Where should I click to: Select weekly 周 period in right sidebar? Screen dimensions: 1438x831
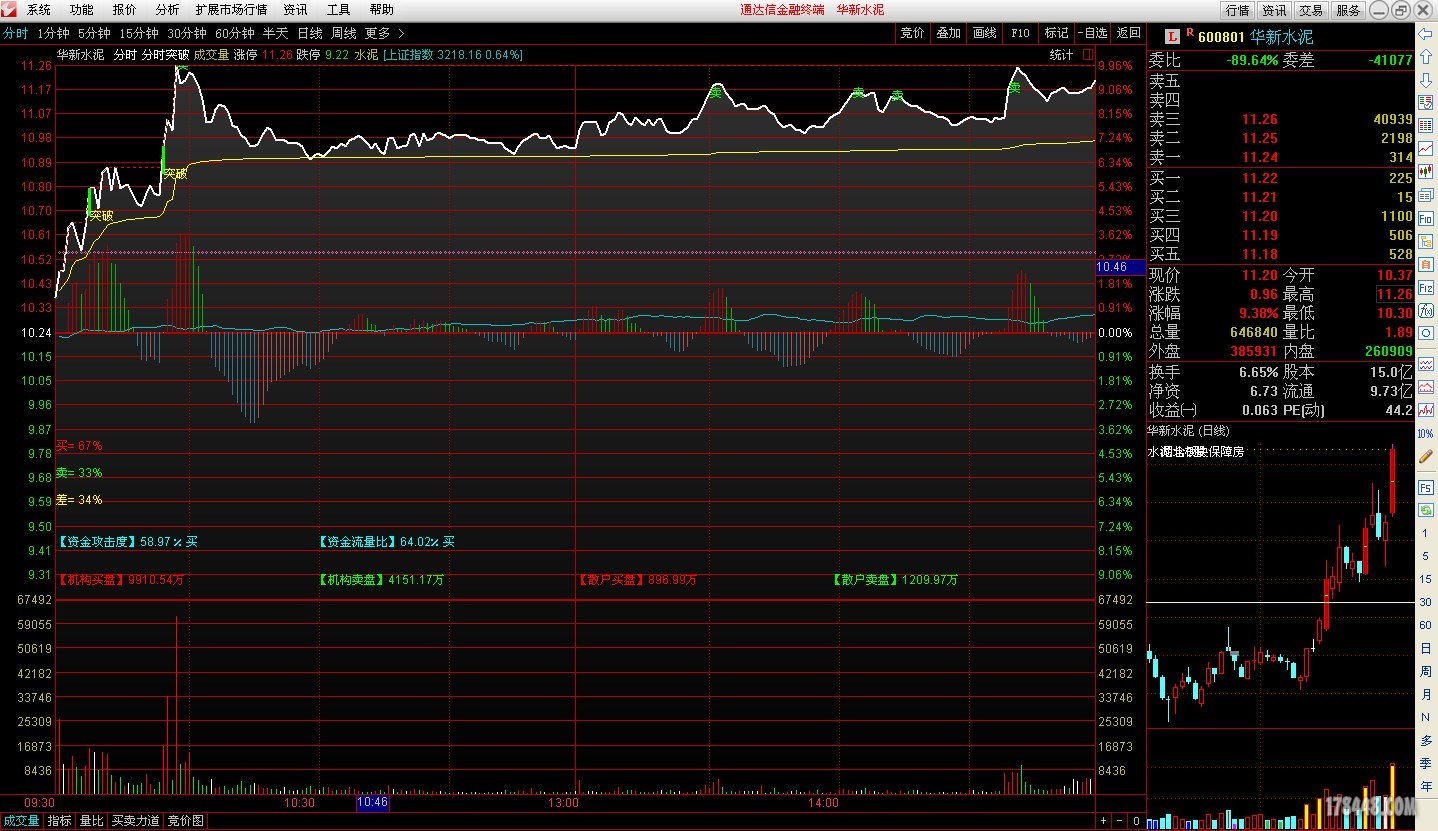[1426, 671]
